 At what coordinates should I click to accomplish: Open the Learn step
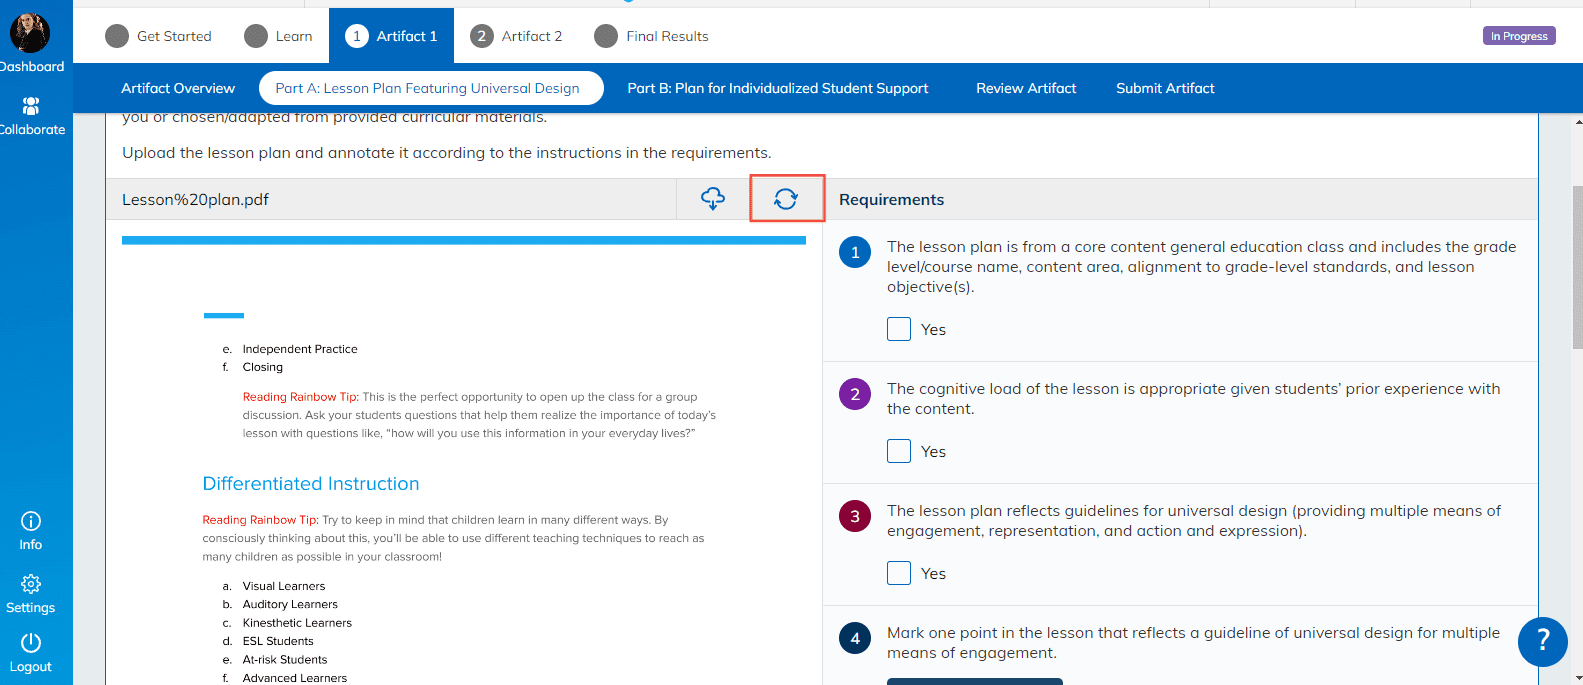[x=279, y=36]
